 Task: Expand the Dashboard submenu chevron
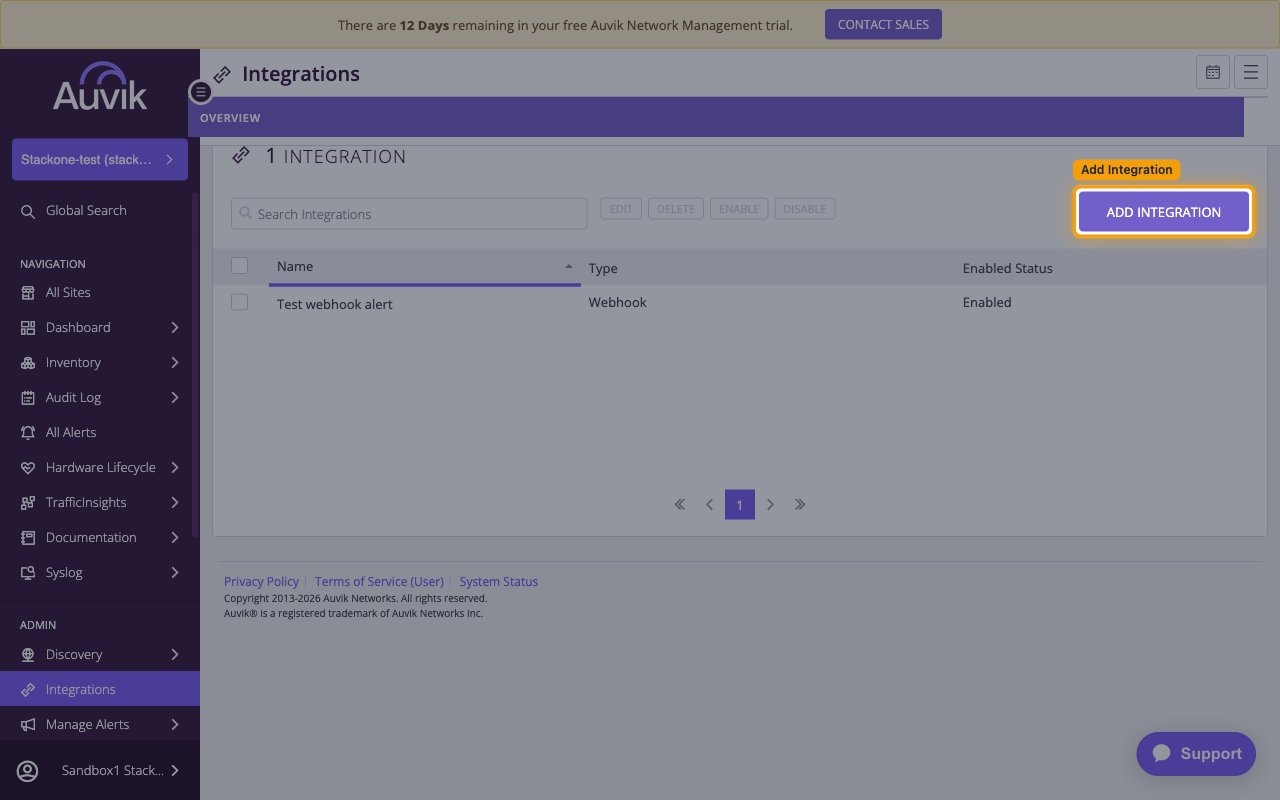click(175, 328)
